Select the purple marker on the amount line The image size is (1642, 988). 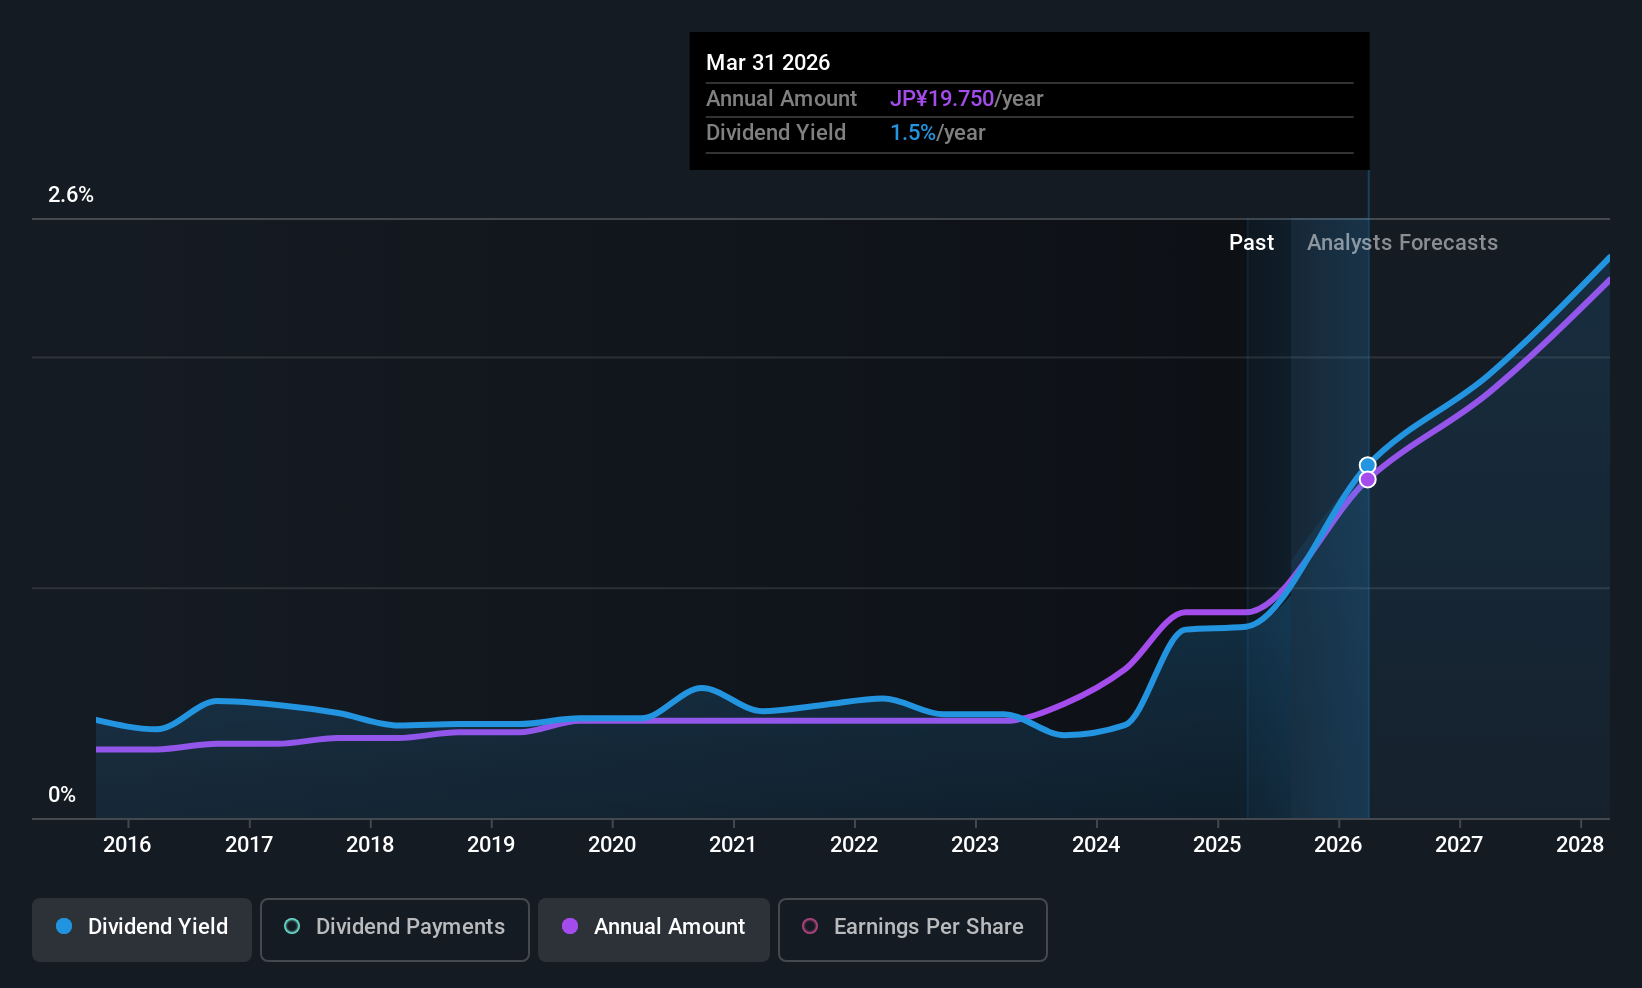pos(1367,478)
